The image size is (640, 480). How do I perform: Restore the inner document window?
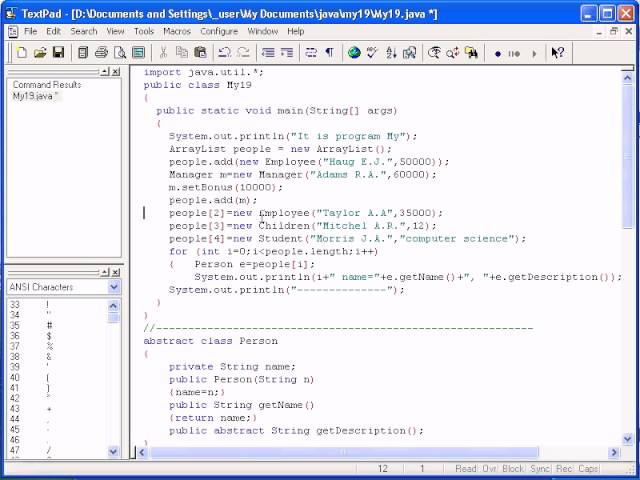pos(613,31)
